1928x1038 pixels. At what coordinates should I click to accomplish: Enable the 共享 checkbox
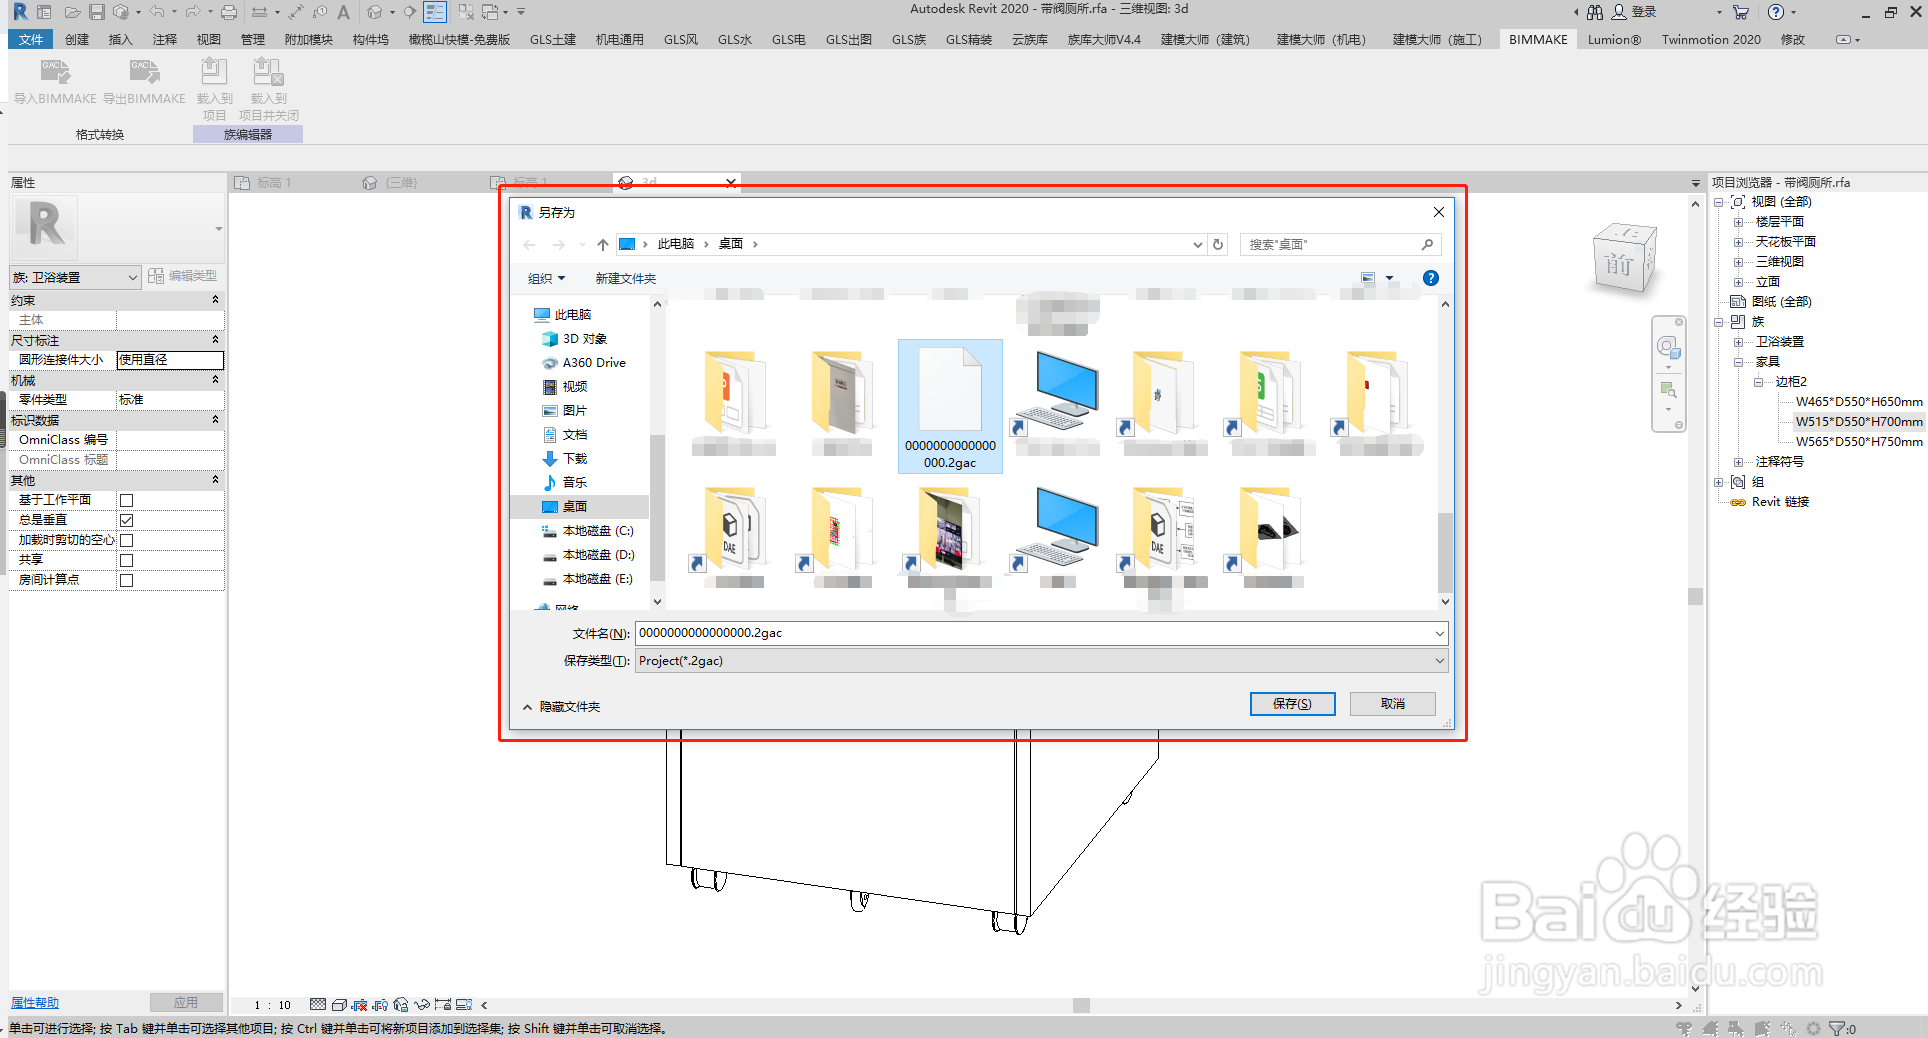[x=126, y=560]
